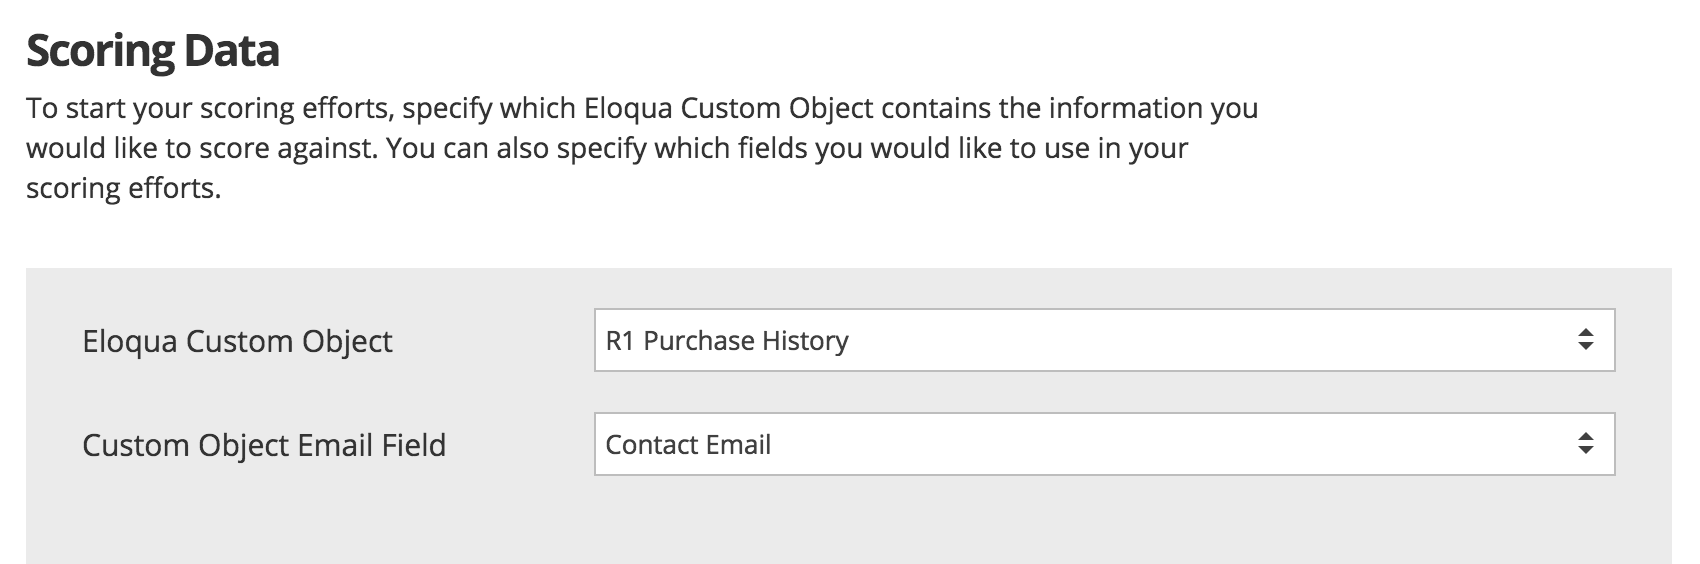Open the Eloqua Custom Object dropdown

pyautogui.click(x=1103, y=341)
